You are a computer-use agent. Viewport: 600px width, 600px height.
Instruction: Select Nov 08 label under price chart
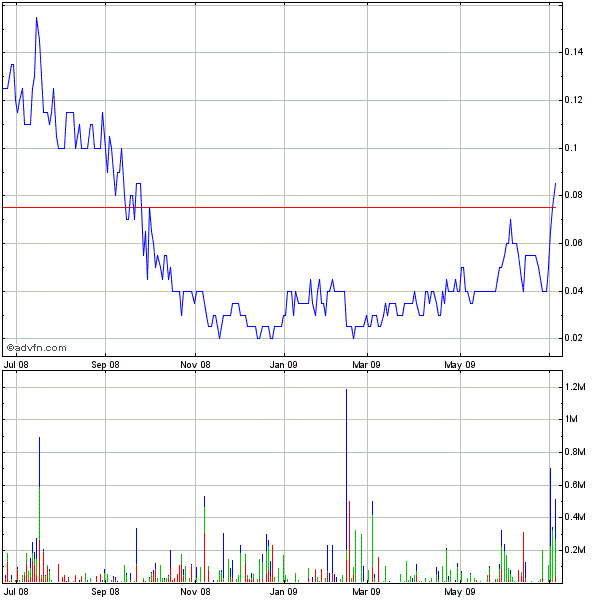pos(196,365)
